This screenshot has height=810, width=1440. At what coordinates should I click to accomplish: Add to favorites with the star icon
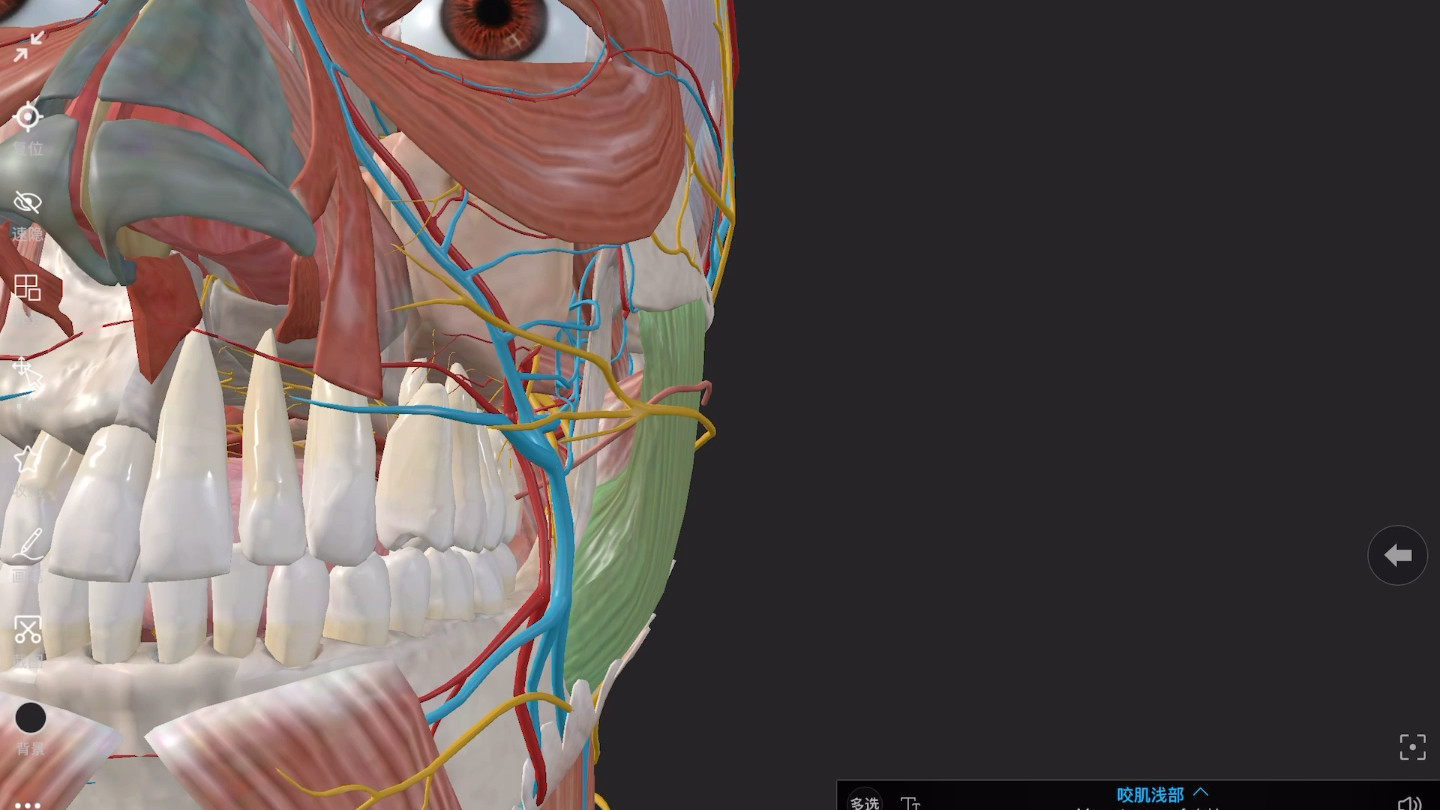click(27, 461)
